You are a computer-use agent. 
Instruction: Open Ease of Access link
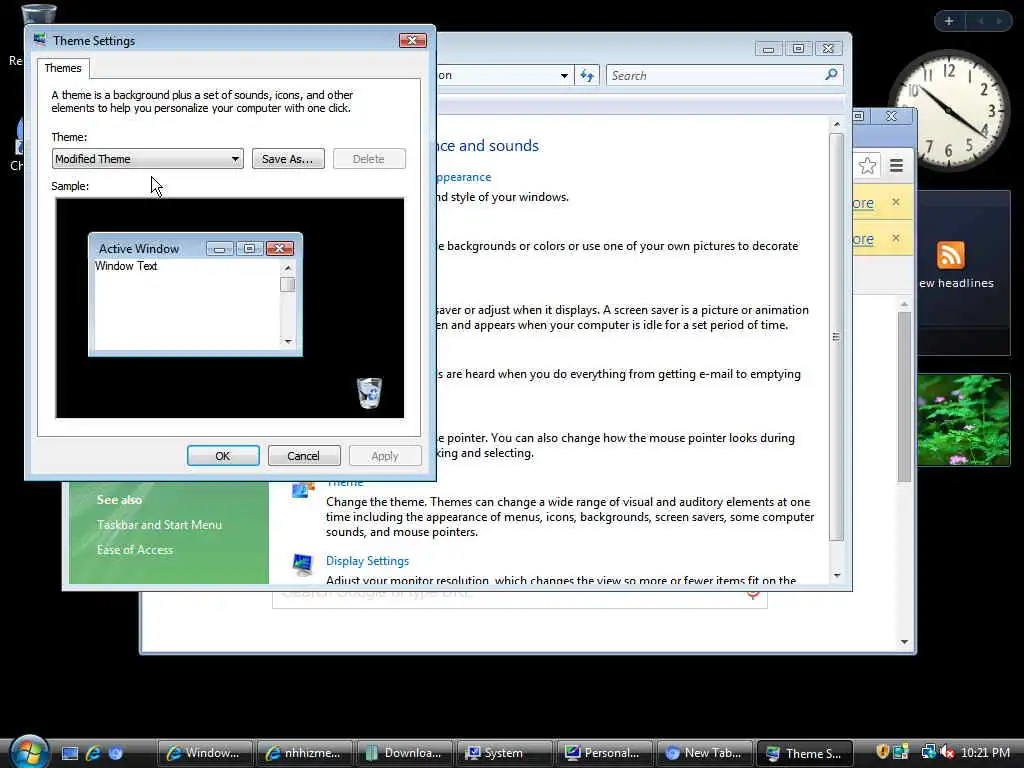(135, 550)
